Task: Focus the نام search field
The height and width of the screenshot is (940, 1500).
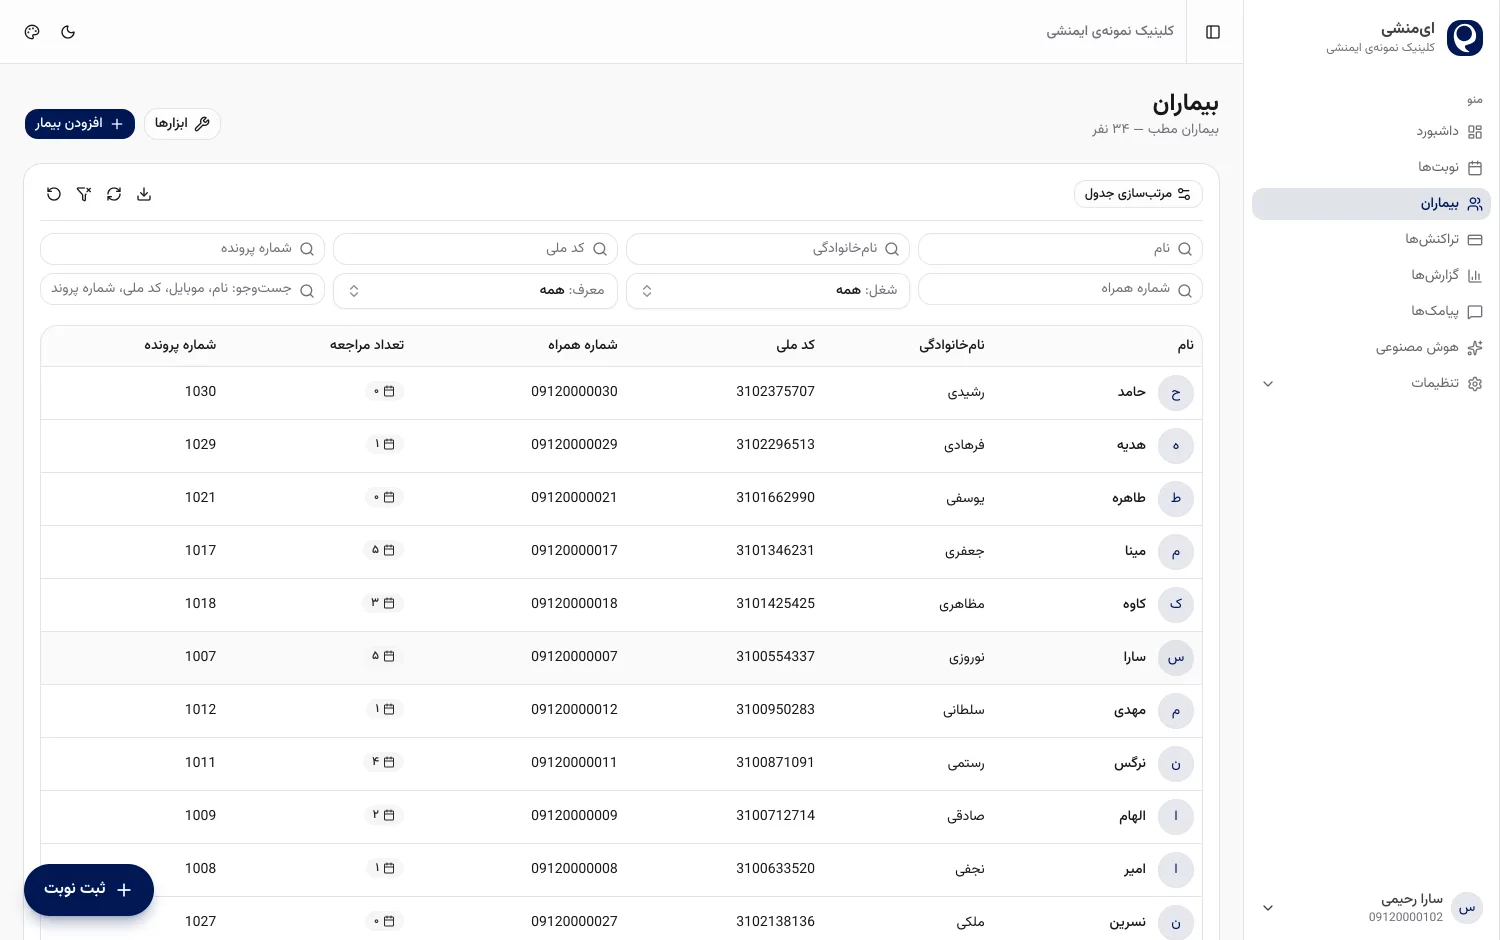Action: (1060, 249)
